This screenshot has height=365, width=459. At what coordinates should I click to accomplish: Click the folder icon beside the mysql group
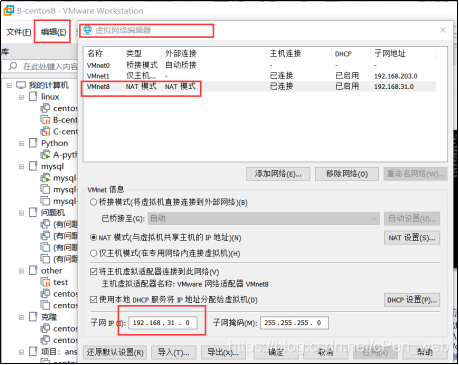33,166
